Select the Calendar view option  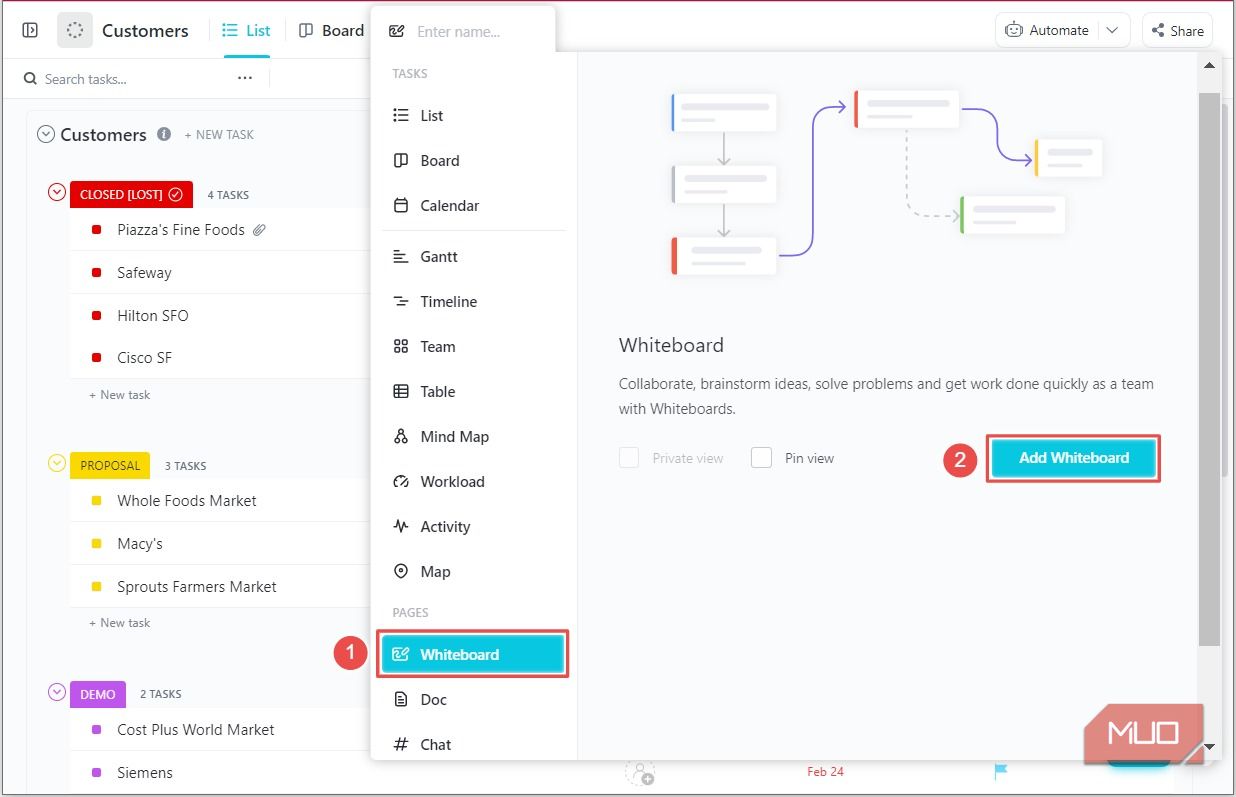point(474,205)
